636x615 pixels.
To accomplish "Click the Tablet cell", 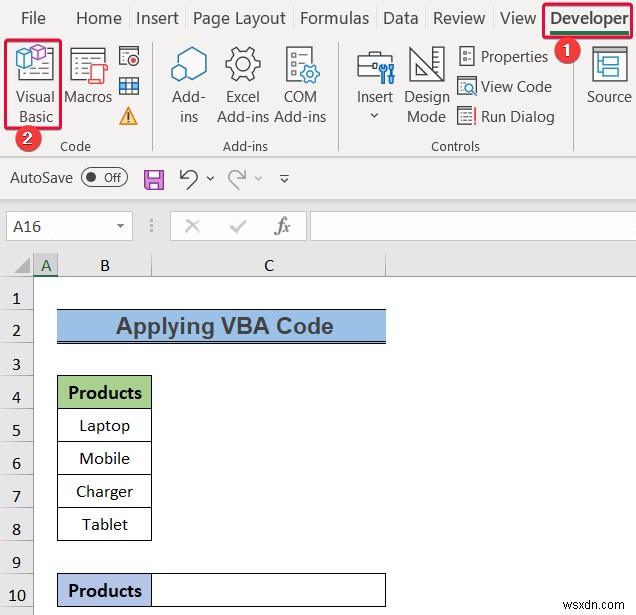I will [x=105, y=524].
